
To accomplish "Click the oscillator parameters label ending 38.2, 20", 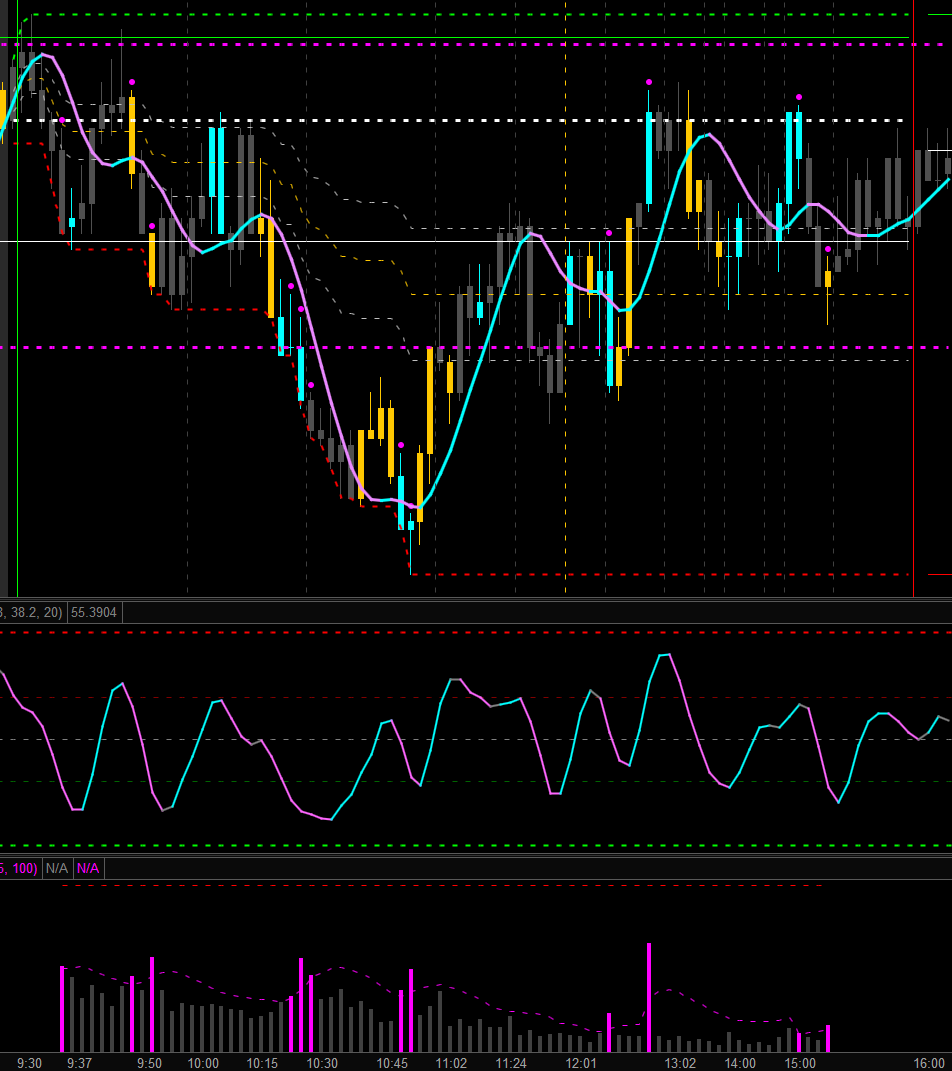I will [32, 612].
